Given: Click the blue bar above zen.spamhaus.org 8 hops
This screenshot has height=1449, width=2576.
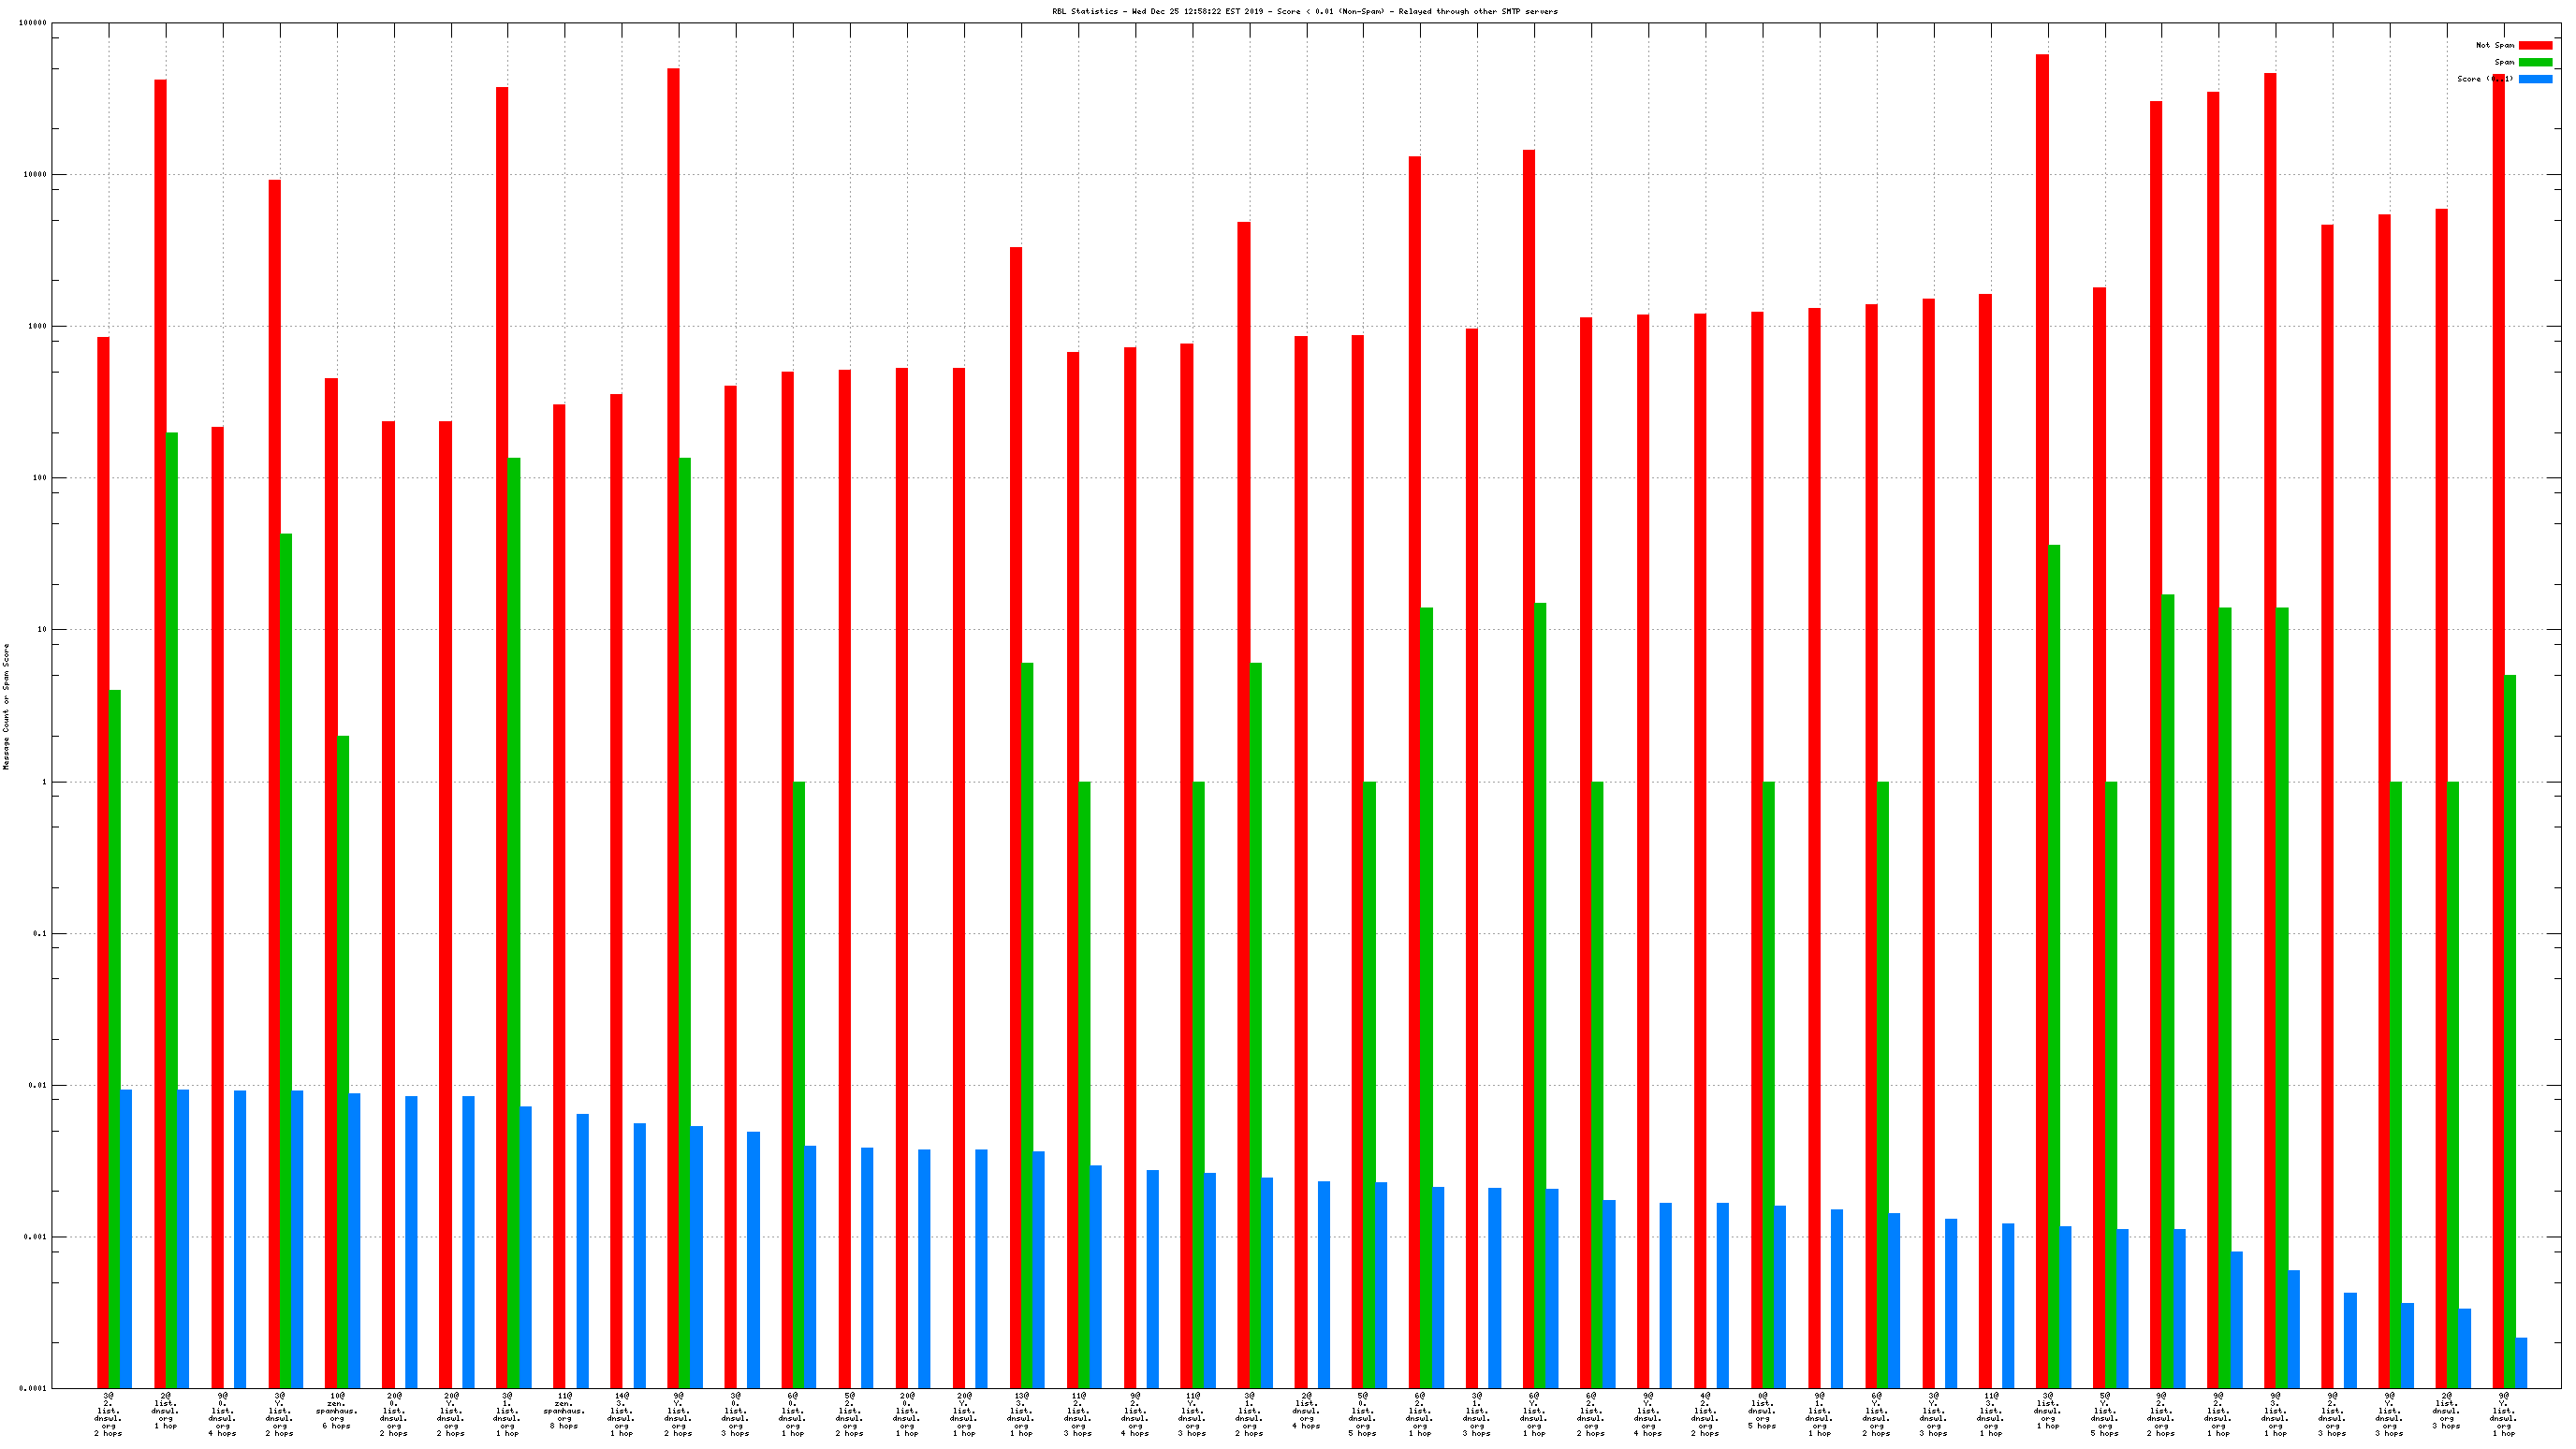Looking at the screenshot, I should [583, 1250].
